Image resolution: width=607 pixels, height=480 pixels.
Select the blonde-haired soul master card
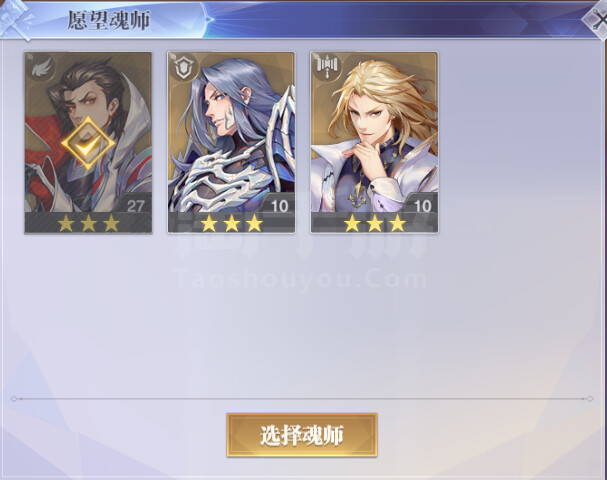[x=374, y=142]
